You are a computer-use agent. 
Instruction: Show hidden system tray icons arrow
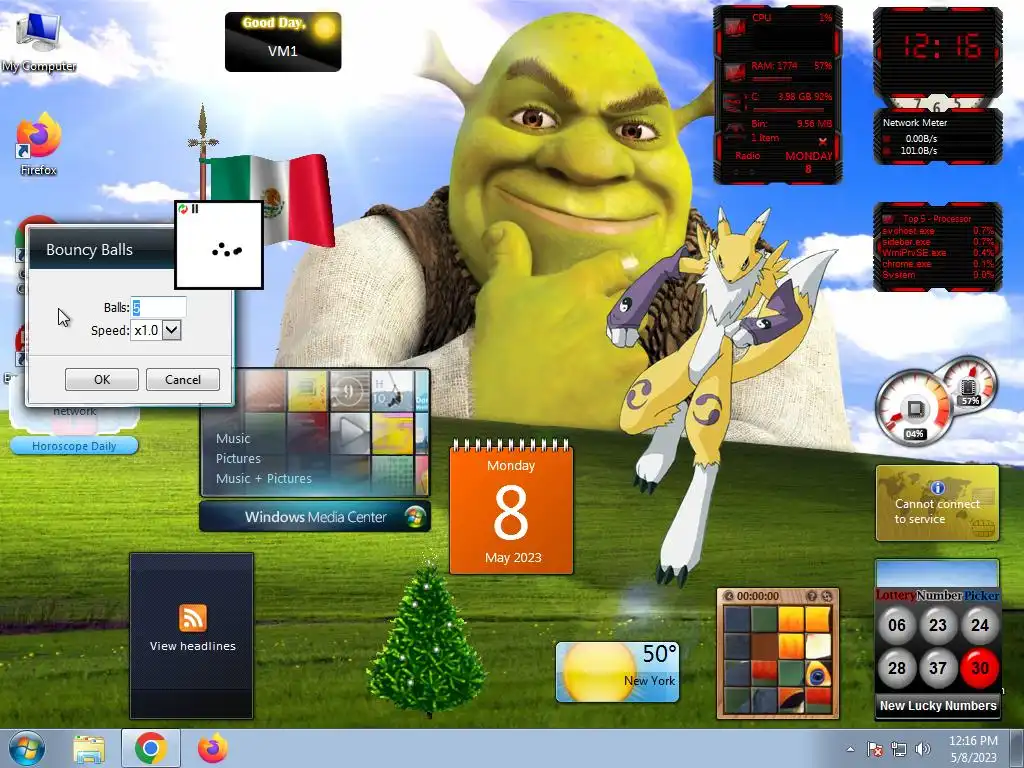click(850, 749)
